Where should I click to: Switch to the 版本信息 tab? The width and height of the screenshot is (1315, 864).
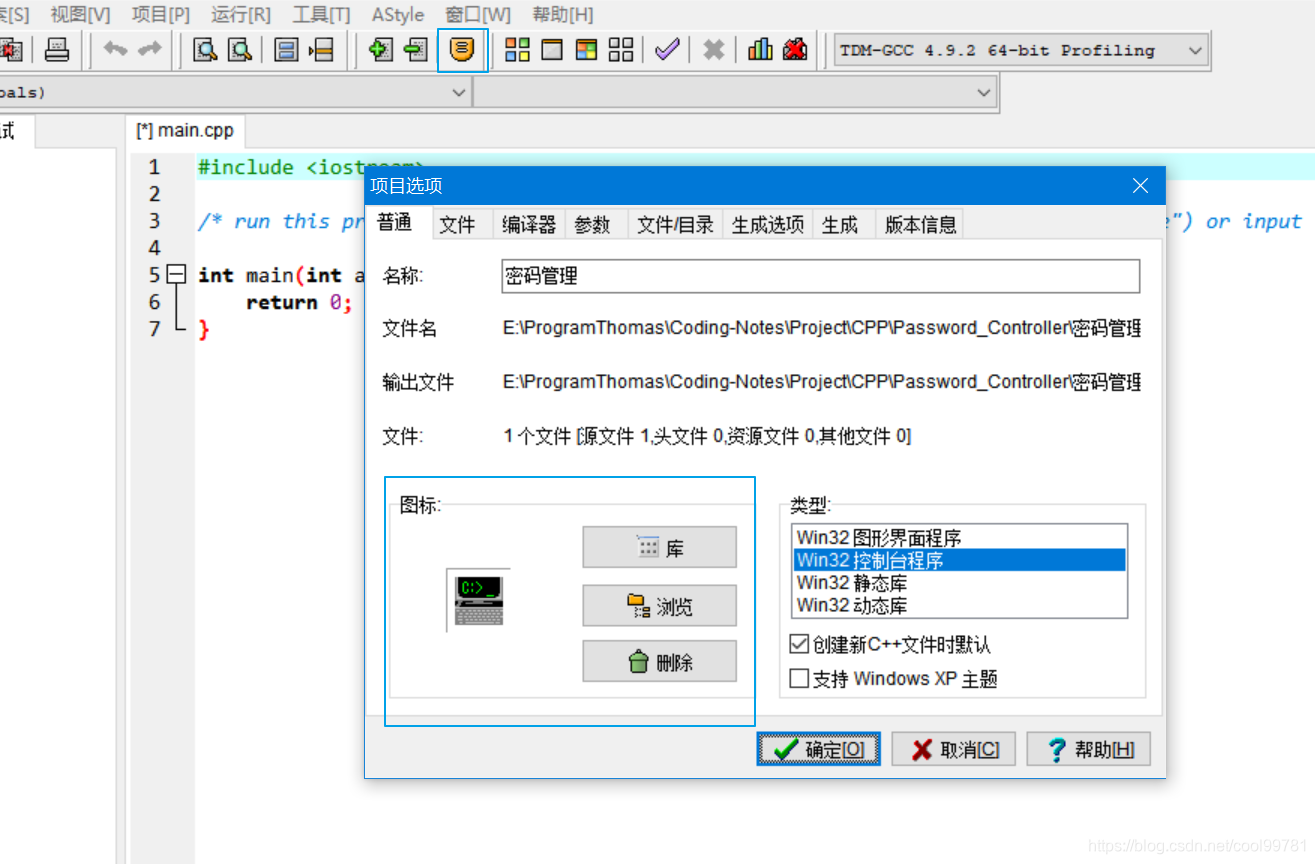(921, 225)
